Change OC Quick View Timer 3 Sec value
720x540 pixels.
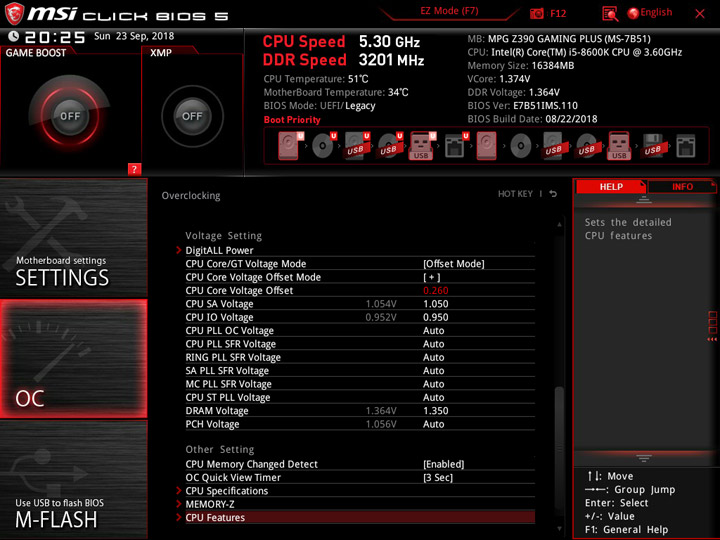click(438, 478)
